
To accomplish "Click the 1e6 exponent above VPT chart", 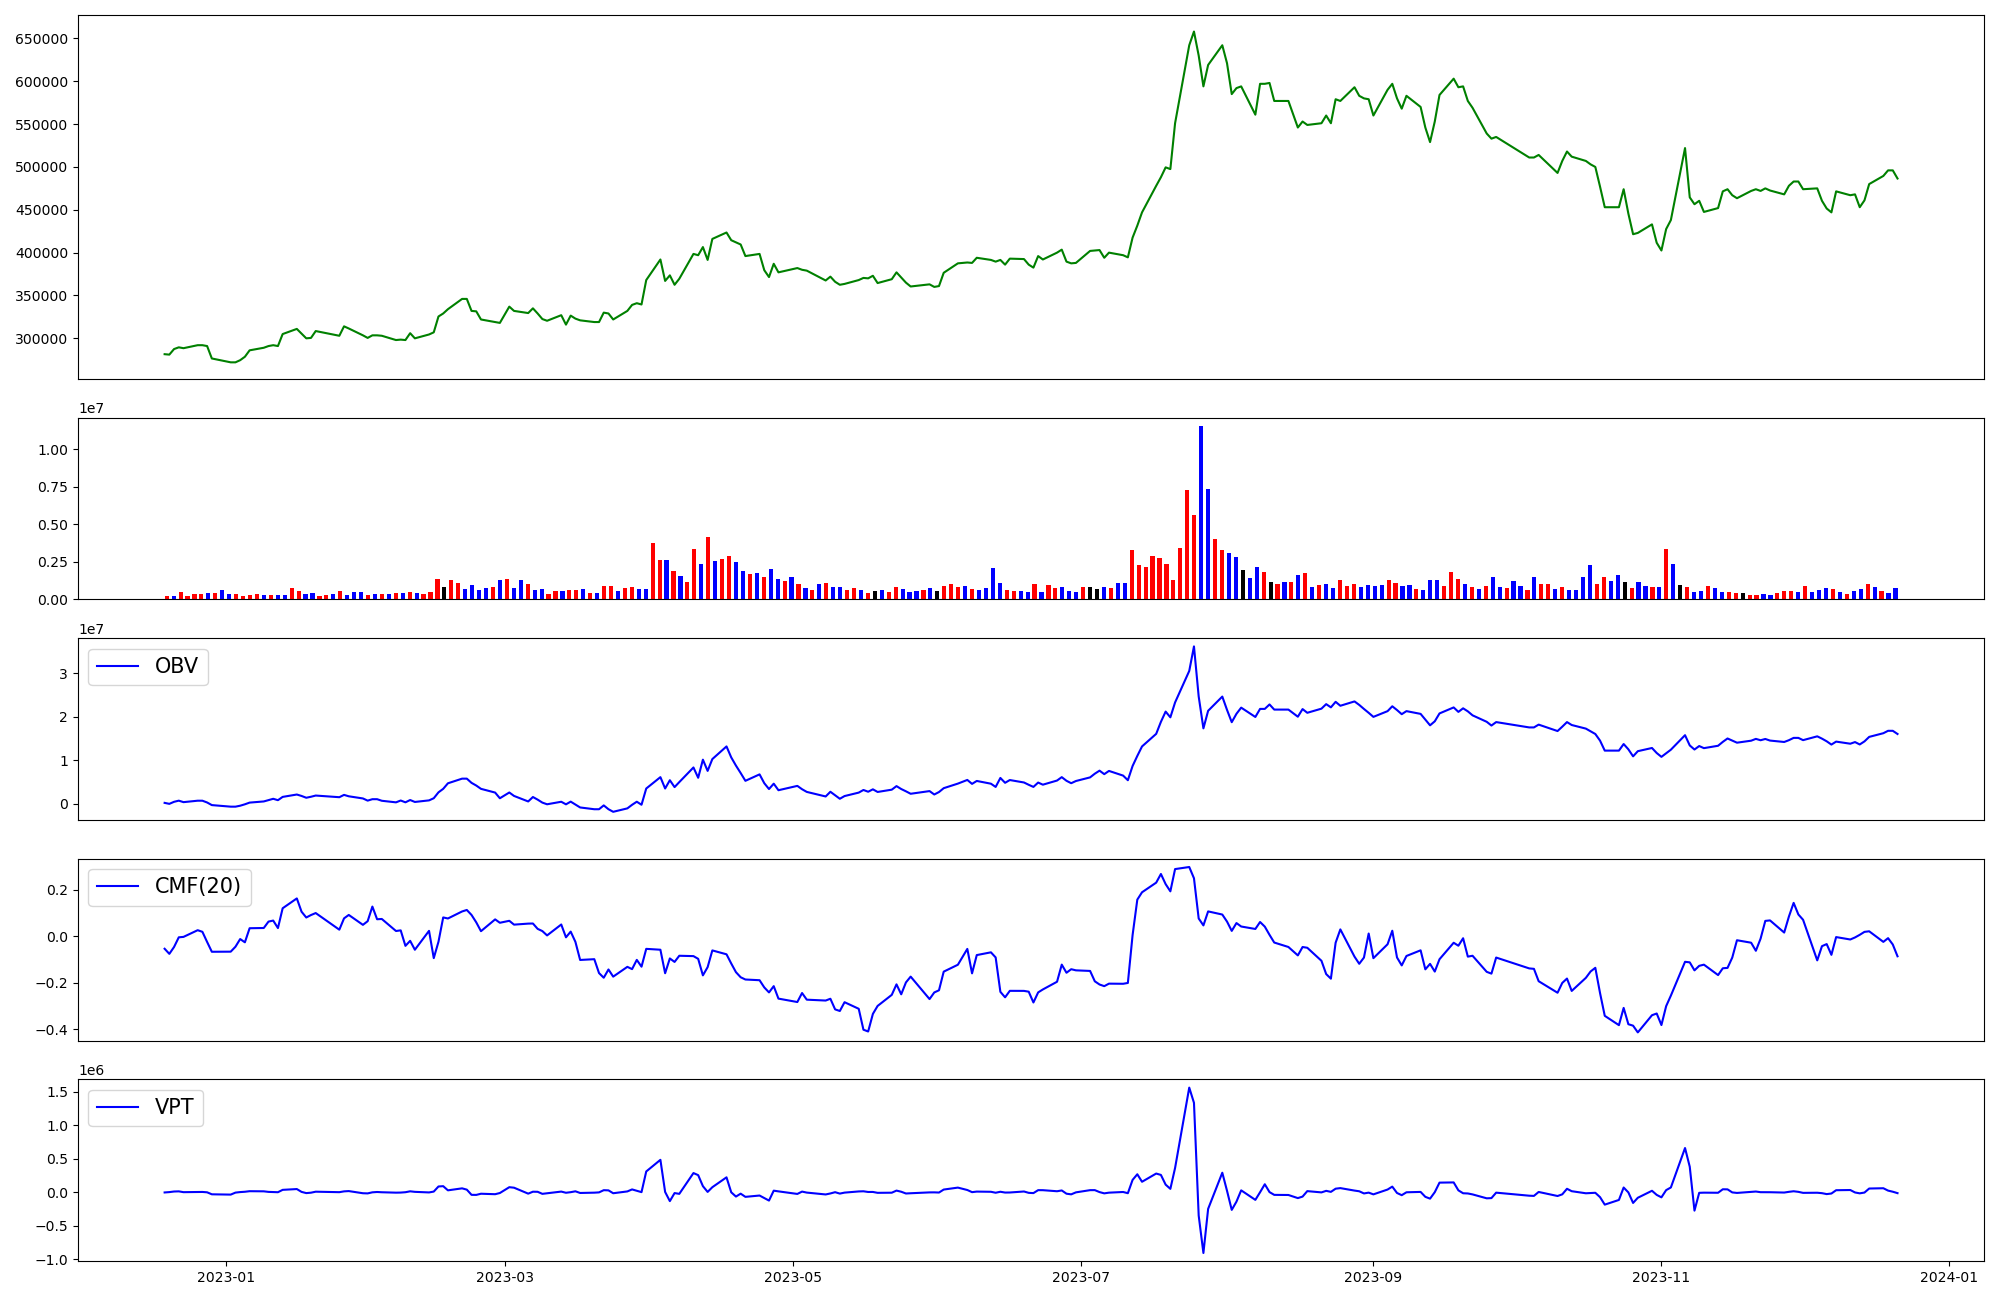I will [91, 1070].
